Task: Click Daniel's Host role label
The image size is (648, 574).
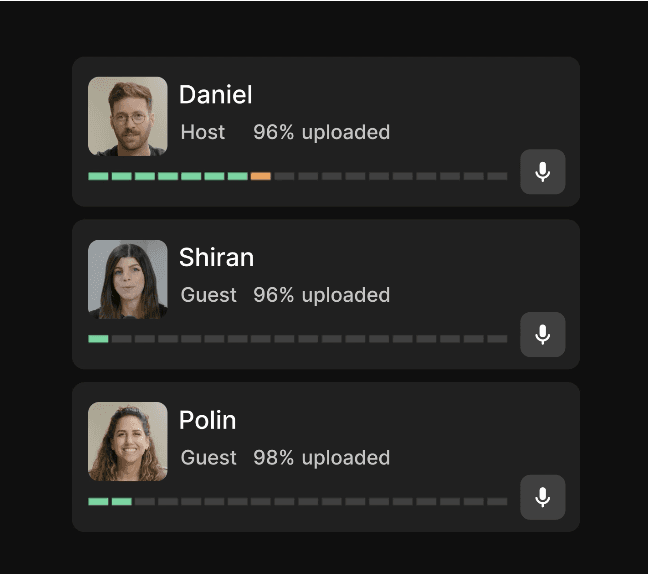Action: (x=203, y=132)
